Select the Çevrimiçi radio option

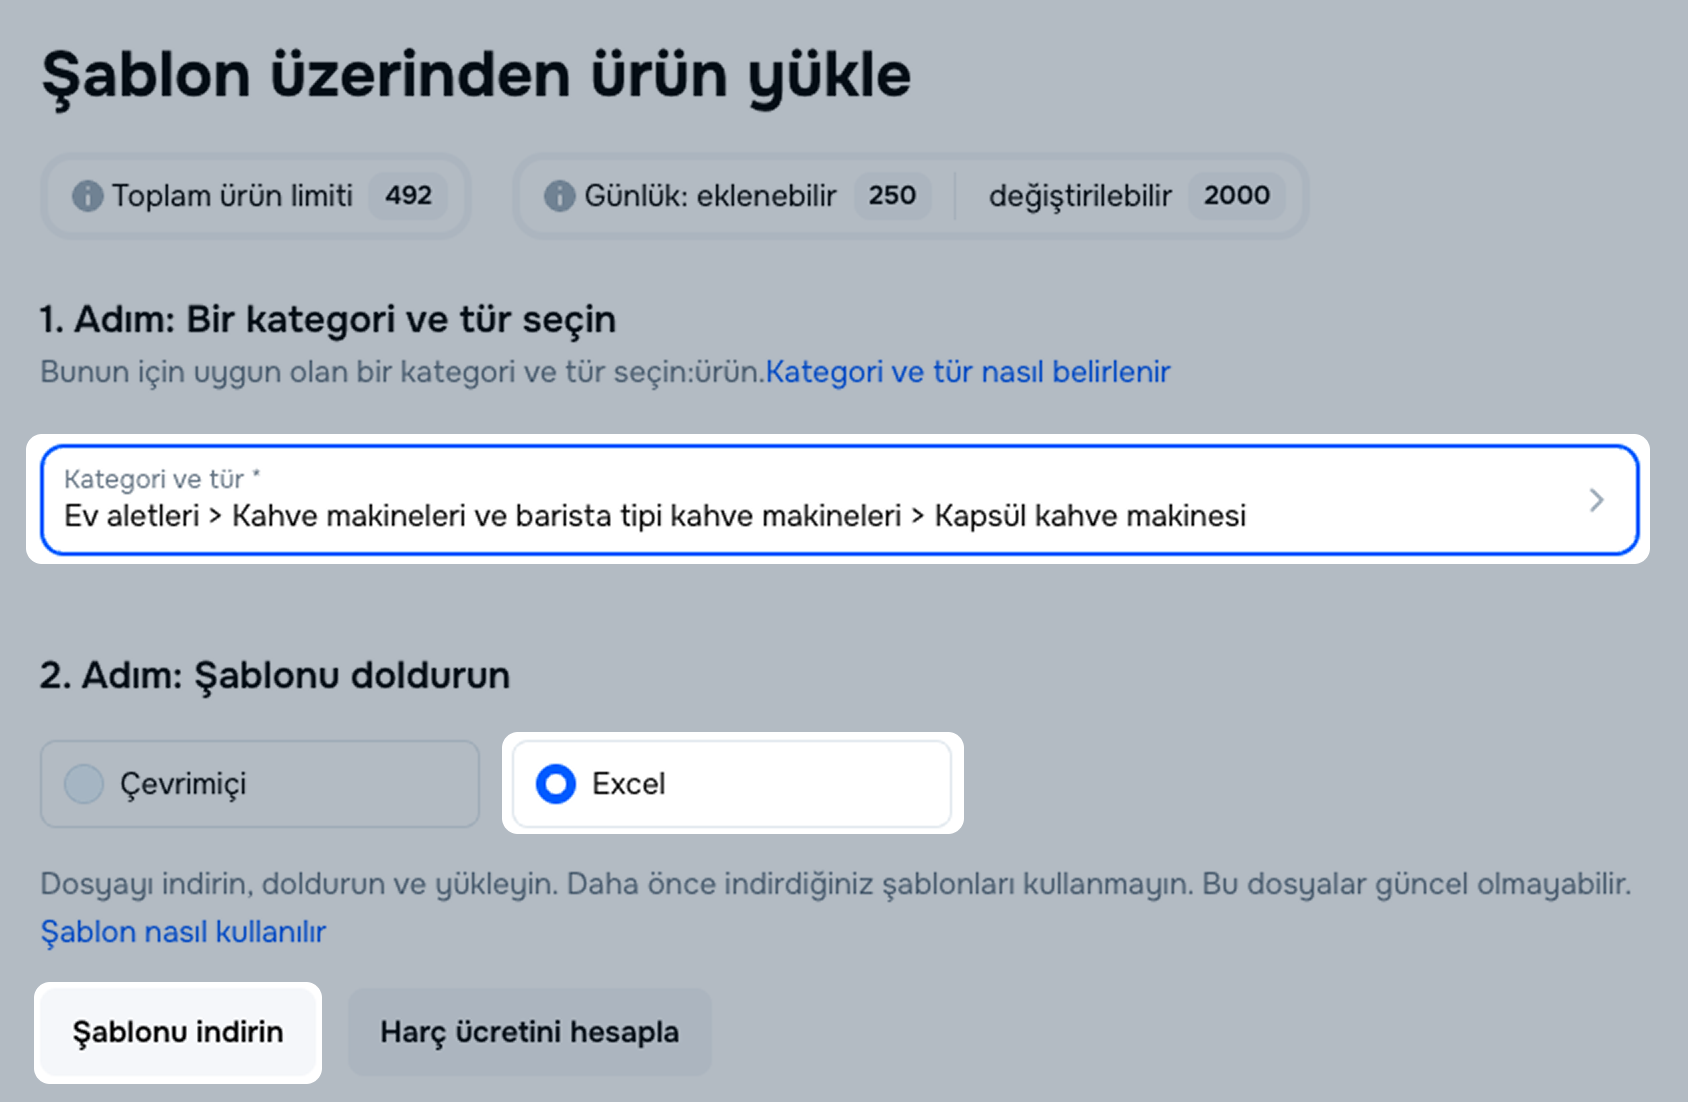84,784
